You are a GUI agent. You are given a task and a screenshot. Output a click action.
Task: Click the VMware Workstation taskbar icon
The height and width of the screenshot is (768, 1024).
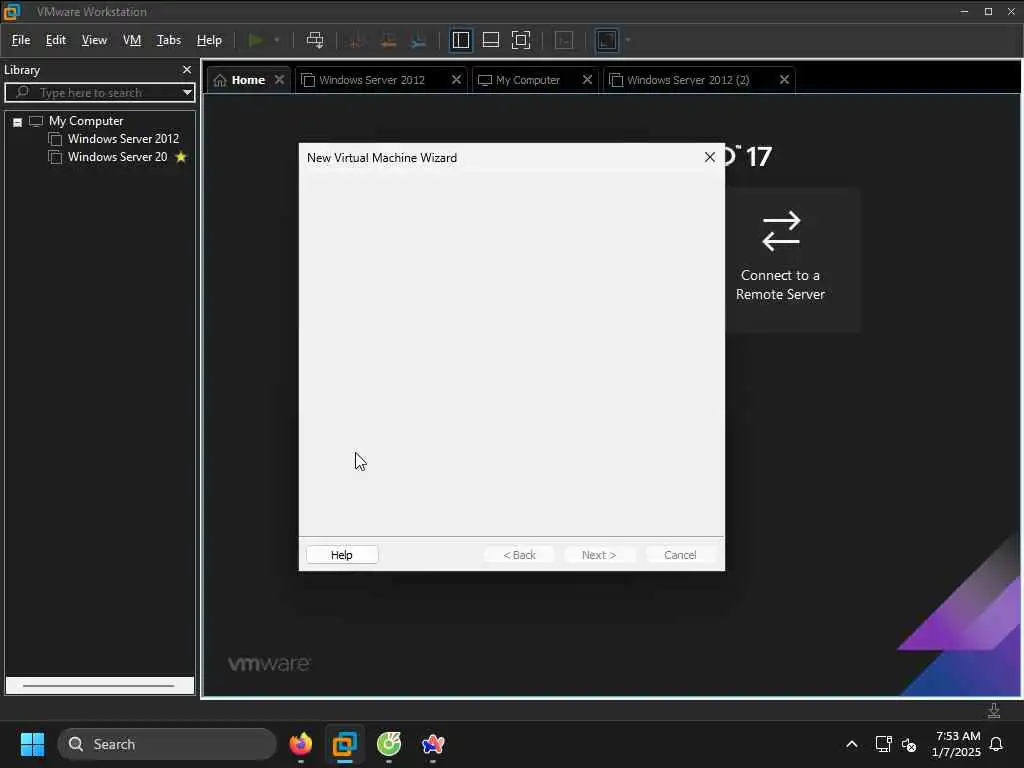point(344,744)
